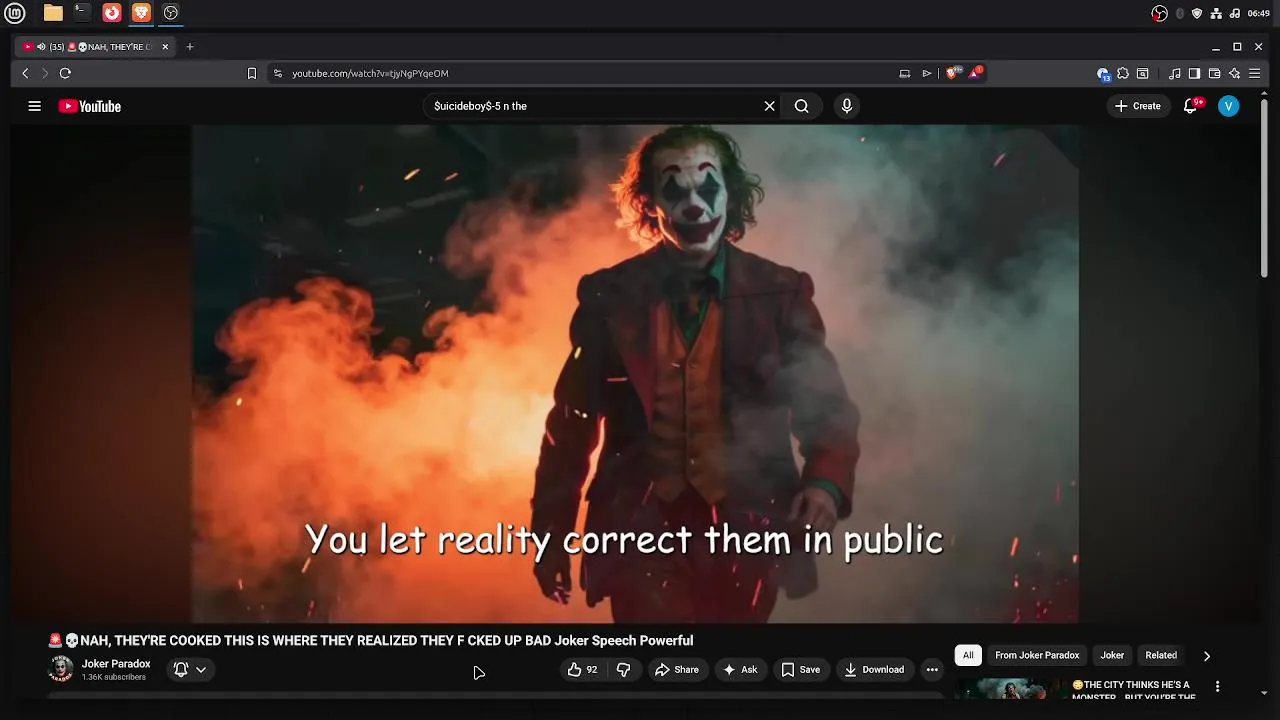This screenshot has width=1280, height=720.
Task: Dislike the video with thumbs down
Action: [x=624, y=670]
